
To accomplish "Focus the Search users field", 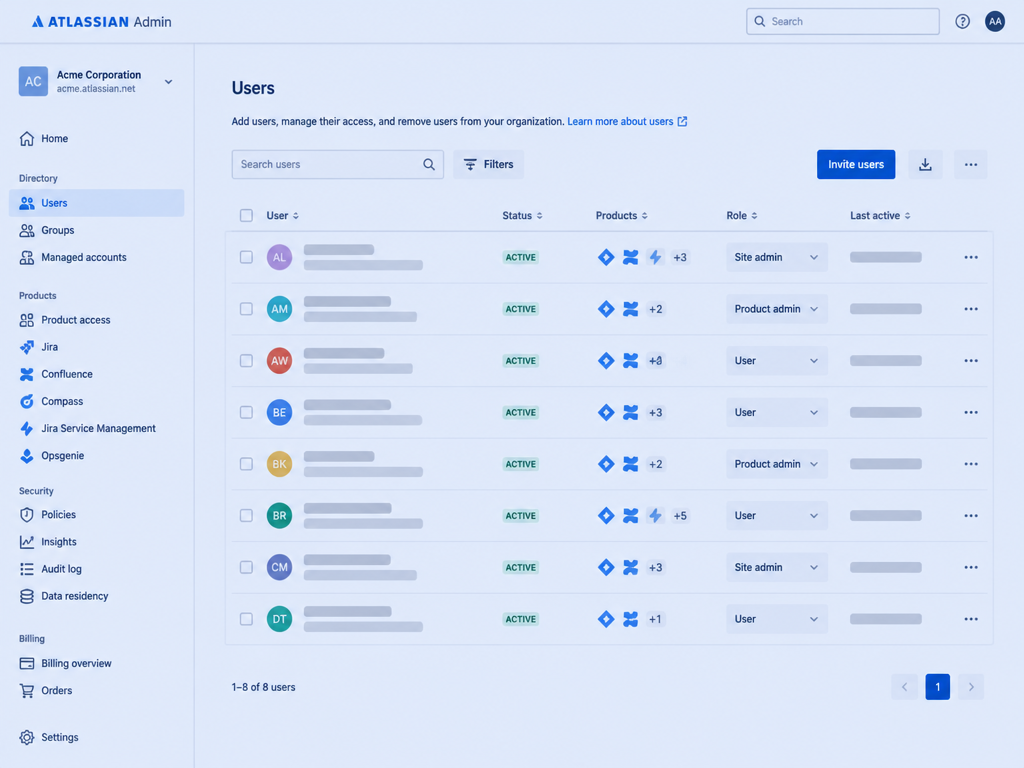I will (338, 165).
